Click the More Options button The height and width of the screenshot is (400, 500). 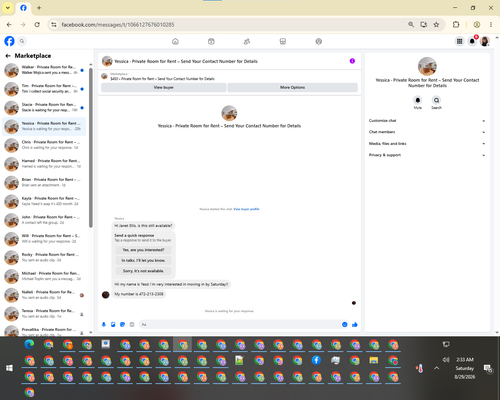[x=292, y=87]
